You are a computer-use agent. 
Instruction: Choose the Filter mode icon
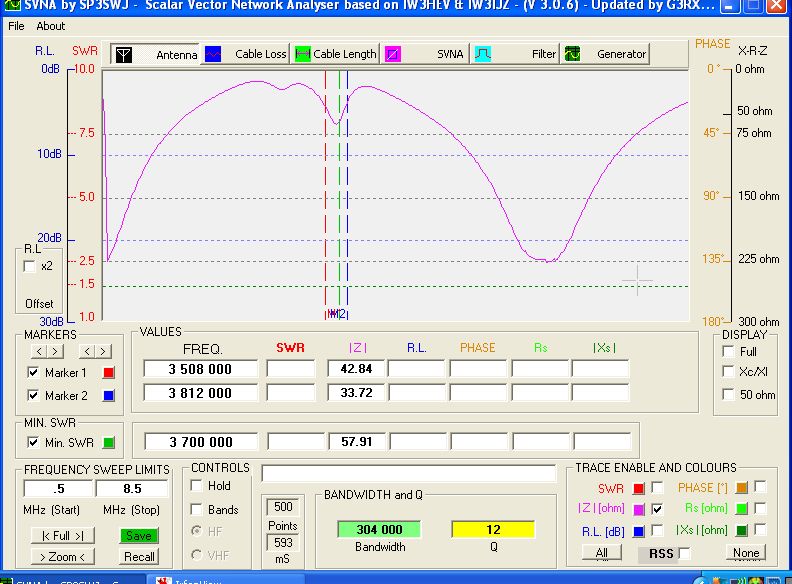coord(482,54)
